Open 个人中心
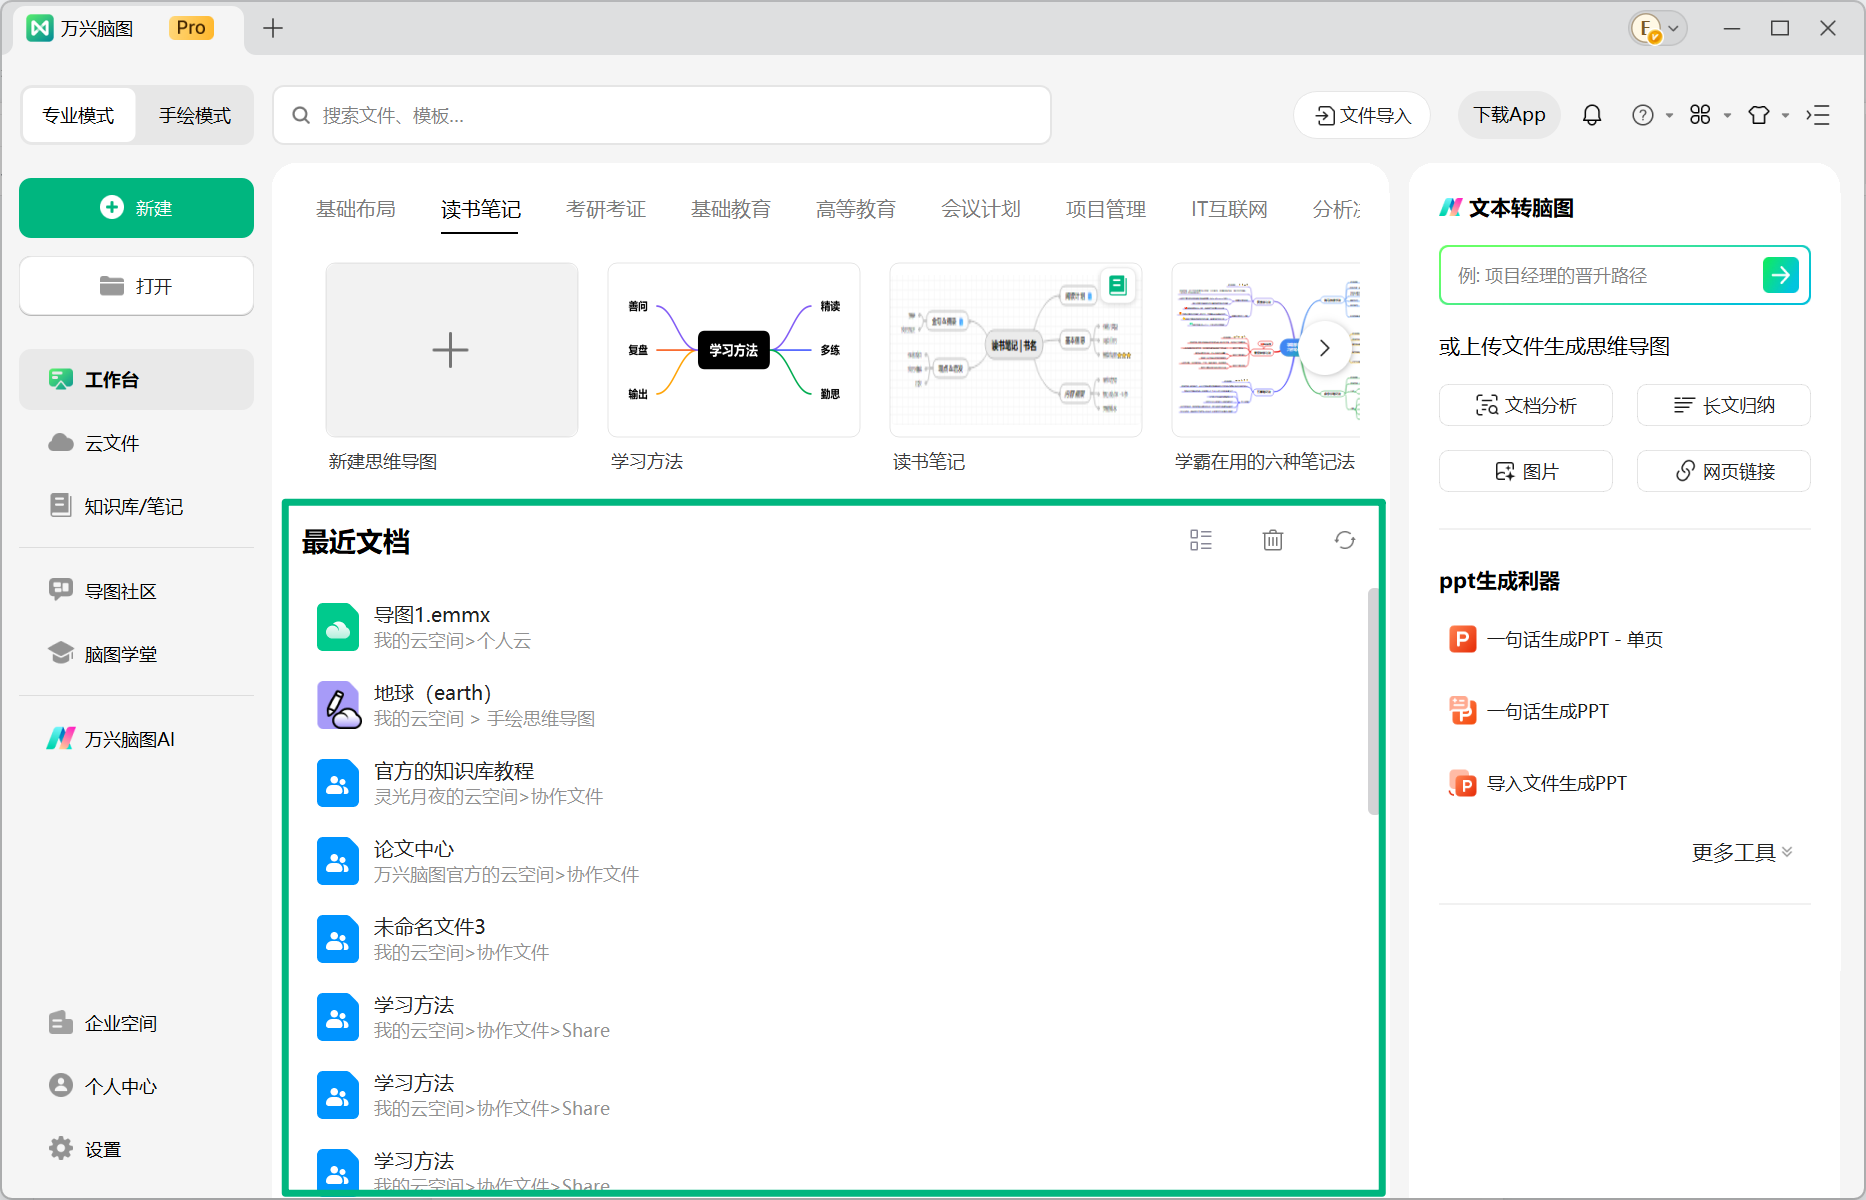Image resolution: width=1866 pixels, height=1200 pixels. tap(136, 1086)
